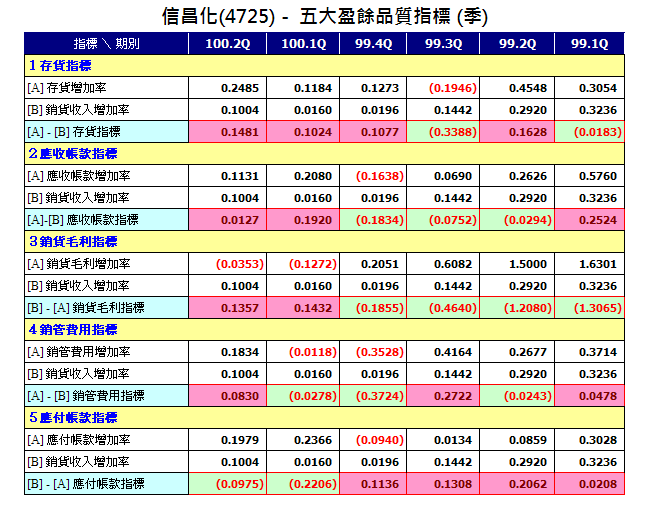Viewport: 649px width, 517px height.
Task: Click the row label [A] - [B] 銷管費用指標
Action: click(x=86, y=396)
